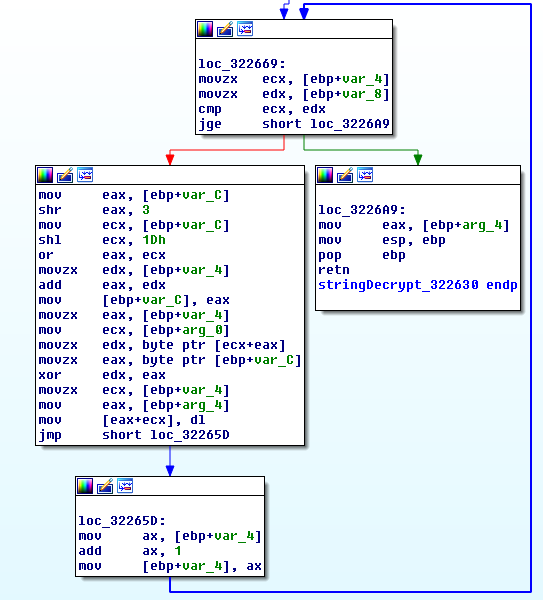Screen dimensions: 543x600
Task: Click edit pencil icon on loc_322669 block
Action: point(225,29)
